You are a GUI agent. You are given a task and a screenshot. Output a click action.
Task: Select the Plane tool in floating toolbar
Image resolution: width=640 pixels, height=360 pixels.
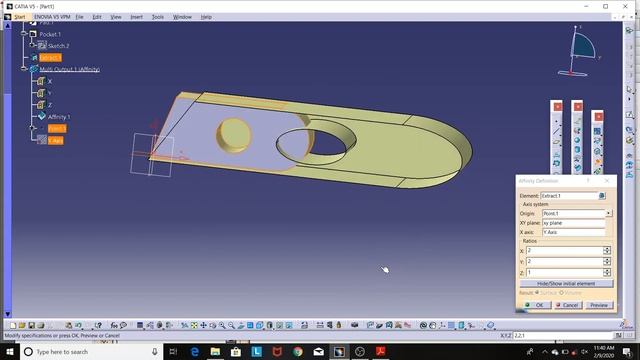[x=557, y=142]
